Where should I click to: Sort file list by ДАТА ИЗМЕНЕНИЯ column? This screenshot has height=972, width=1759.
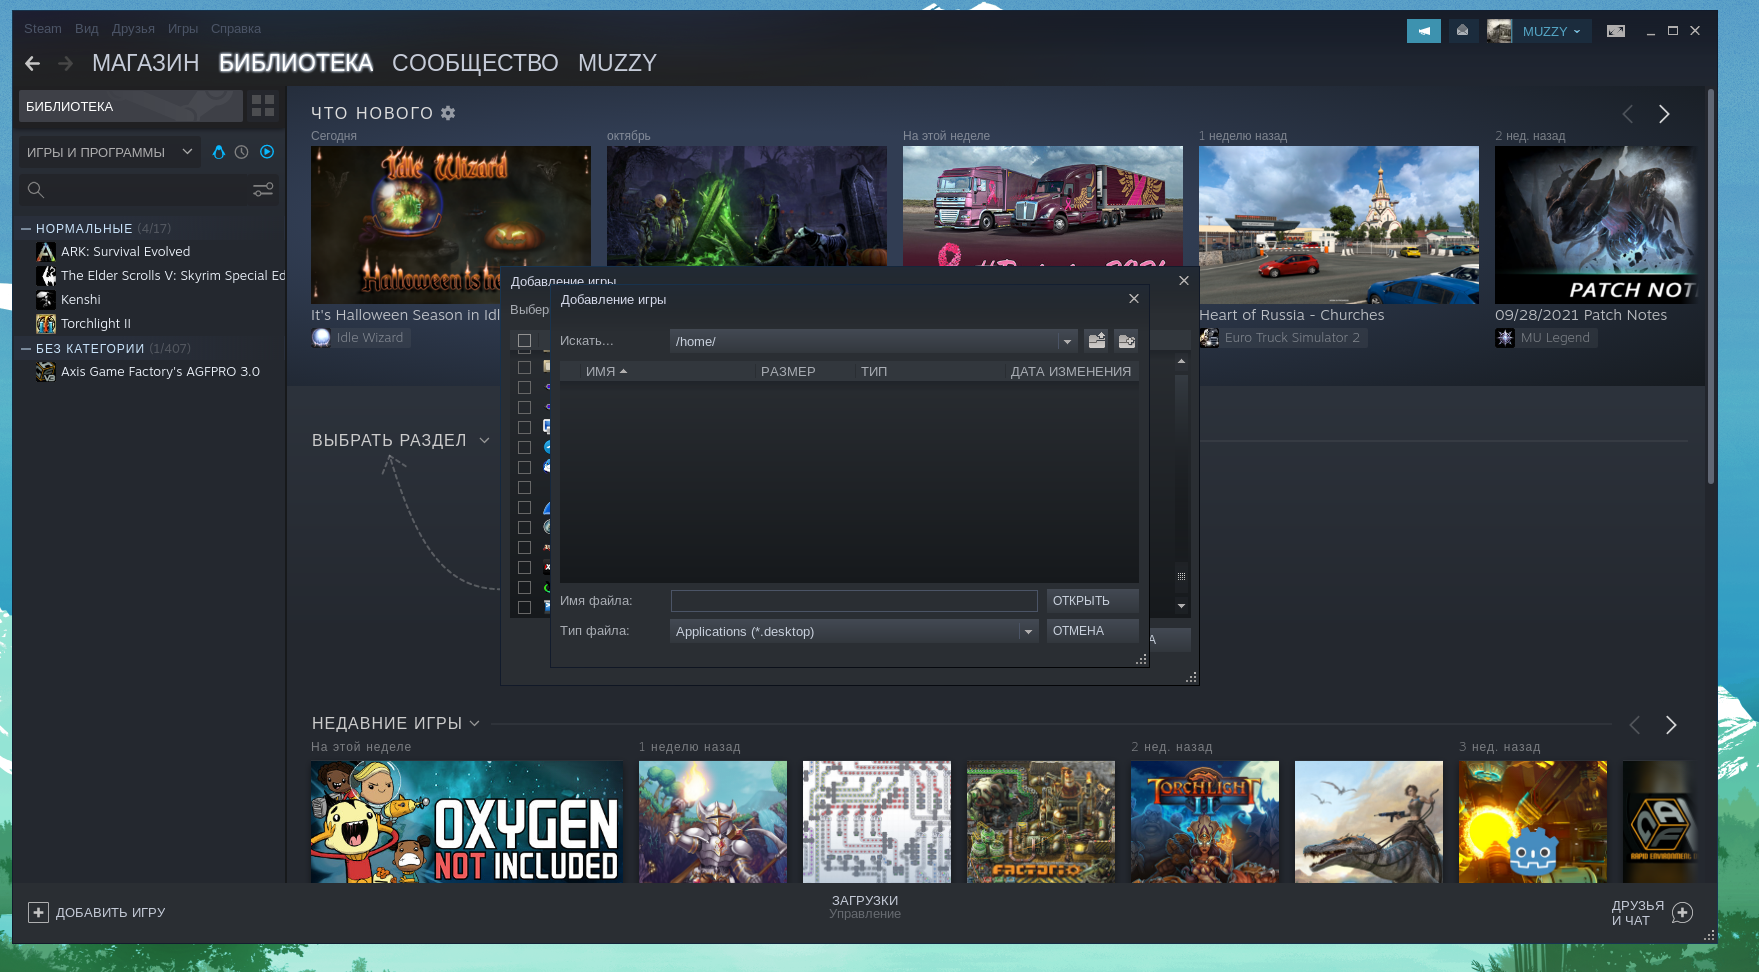pyautogui.click(x=1070, y=371)
